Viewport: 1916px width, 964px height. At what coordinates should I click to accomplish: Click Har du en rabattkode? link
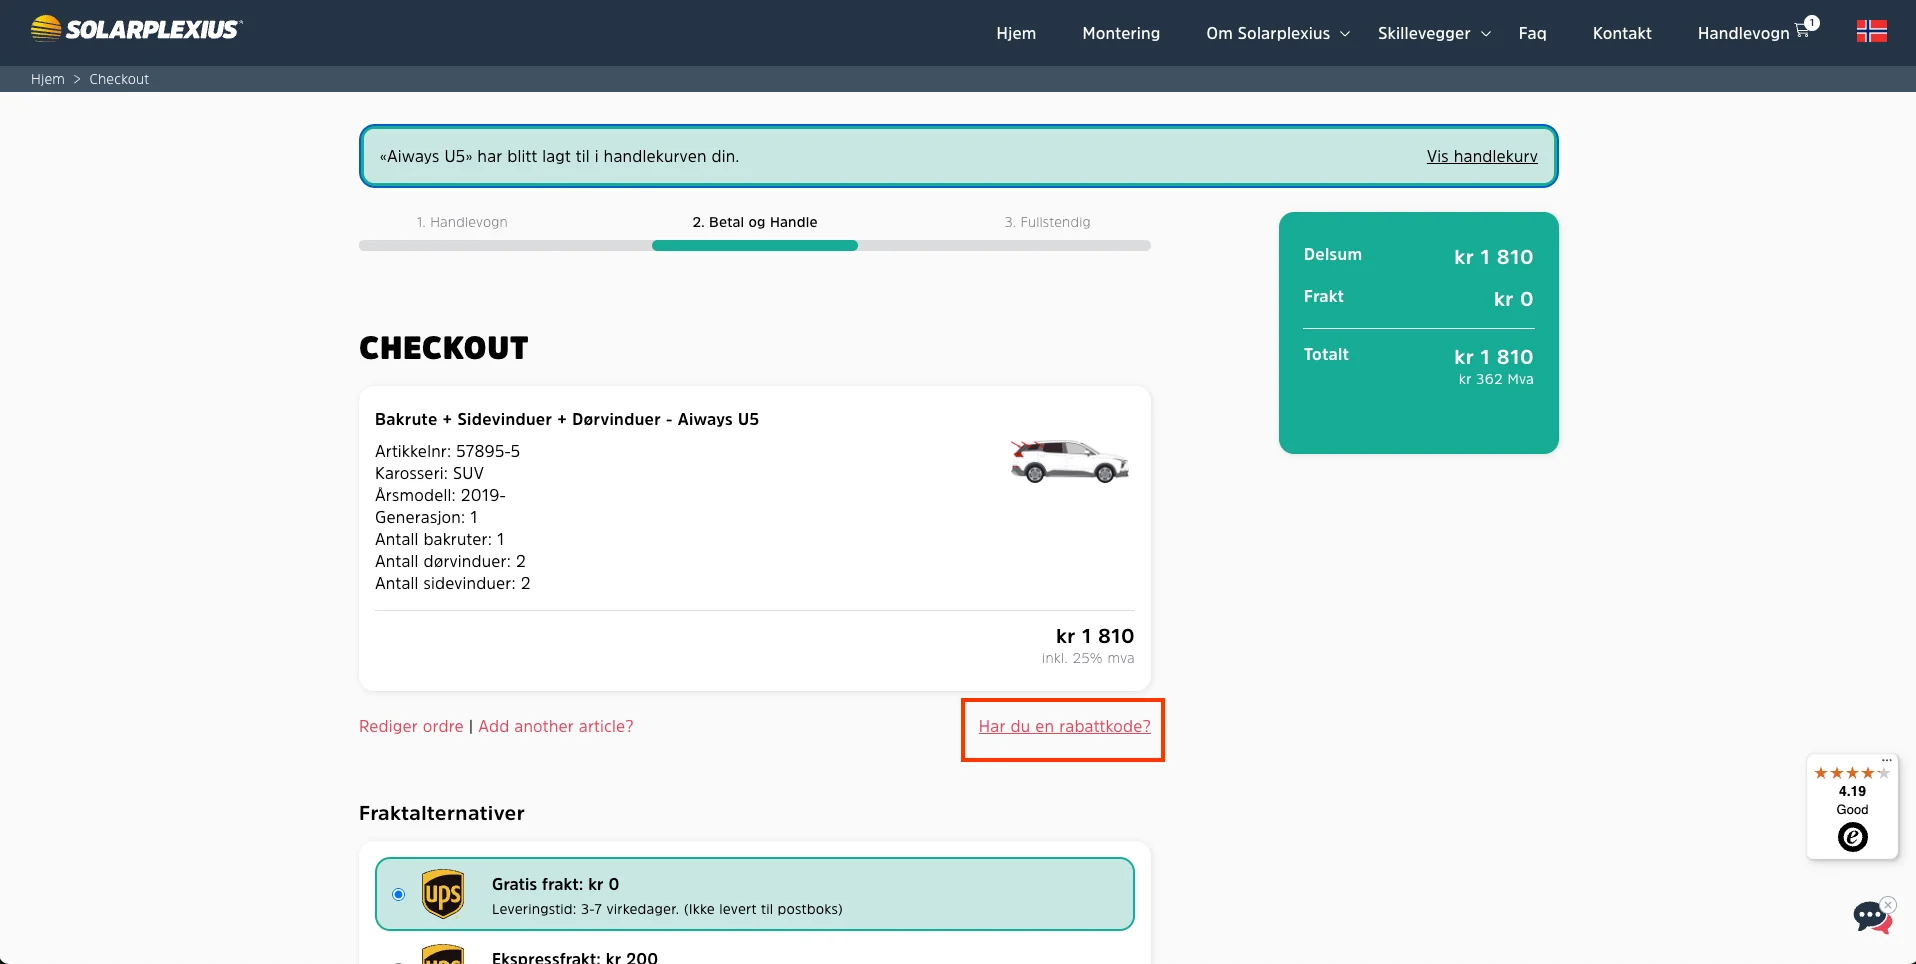1064,726
